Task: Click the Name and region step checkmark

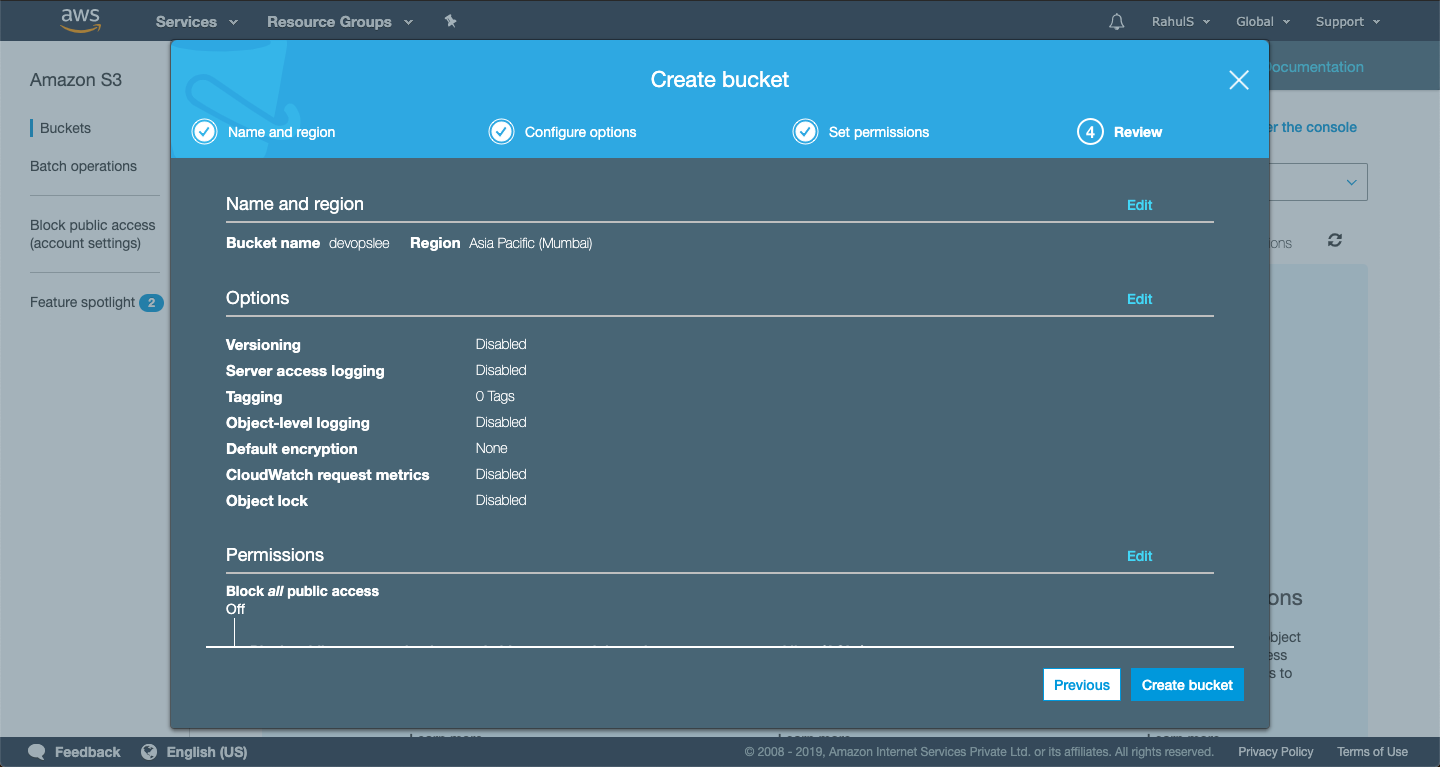Action: tap(204, 131)
